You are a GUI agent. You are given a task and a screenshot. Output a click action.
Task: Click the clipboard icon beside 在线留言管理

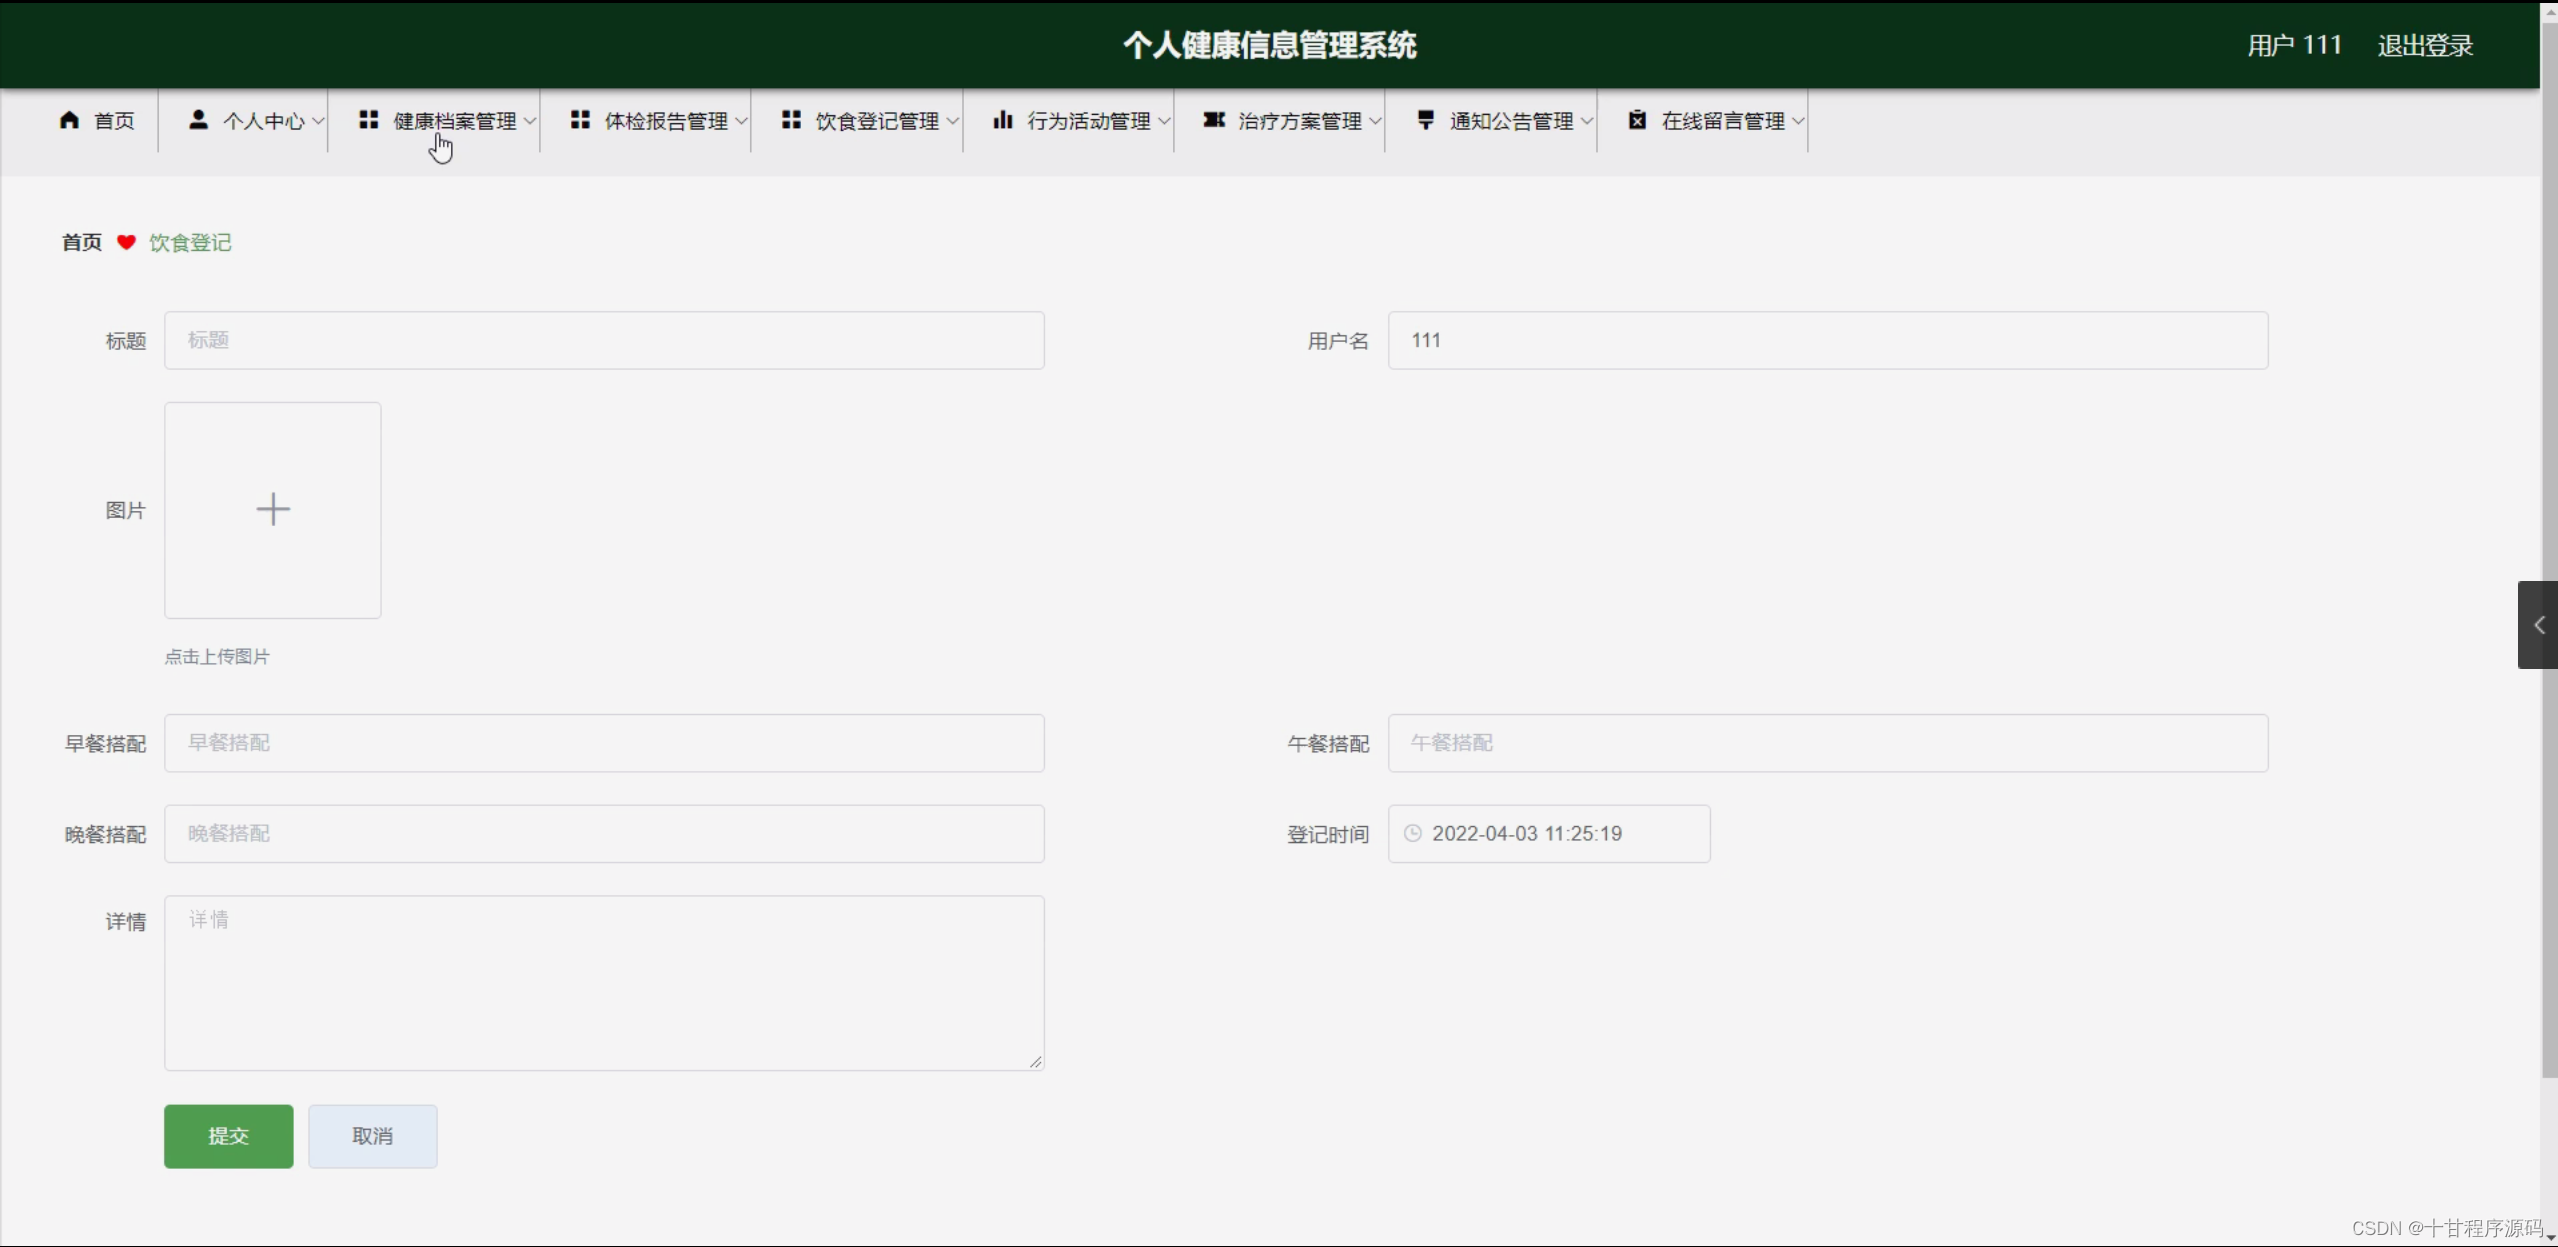[x=1637, y=120]
